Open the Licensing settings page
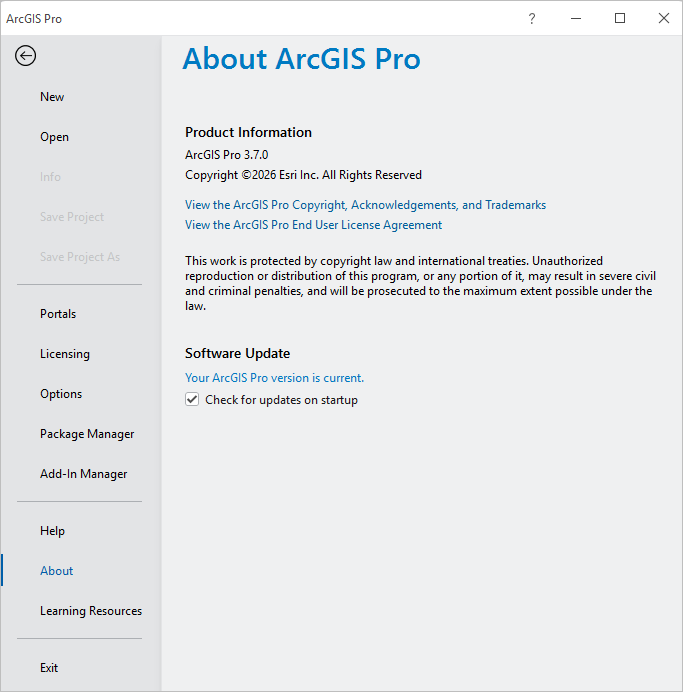683x692 pixels. point(65,354)
